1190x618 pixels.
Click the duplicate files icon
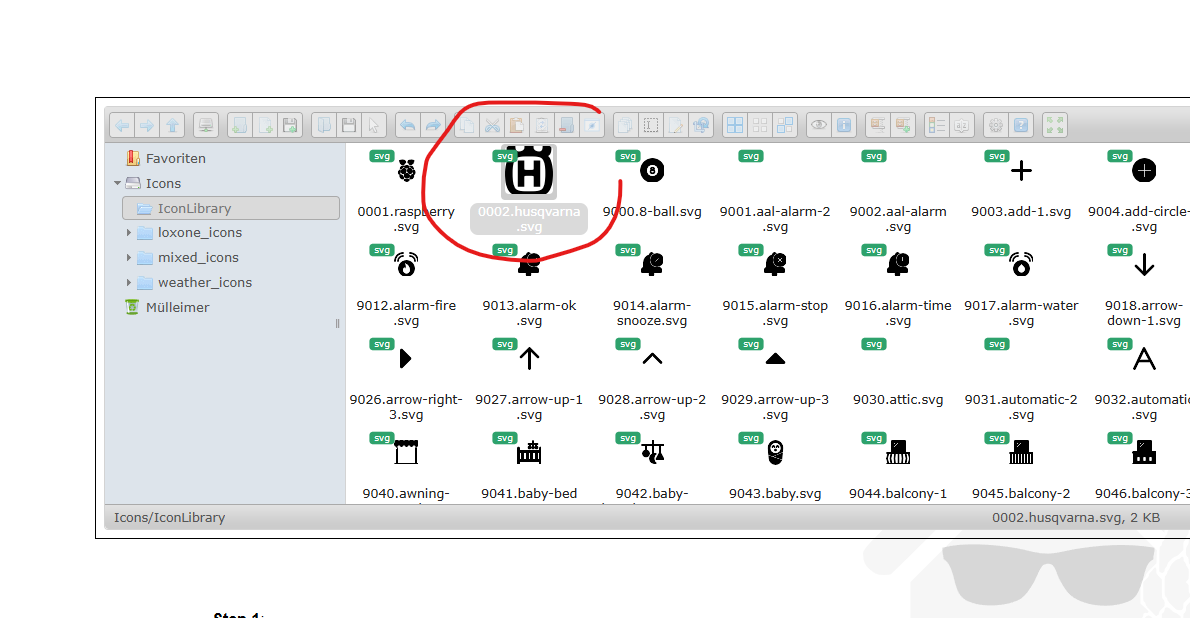pyautogui.click(x=626, y=125)
